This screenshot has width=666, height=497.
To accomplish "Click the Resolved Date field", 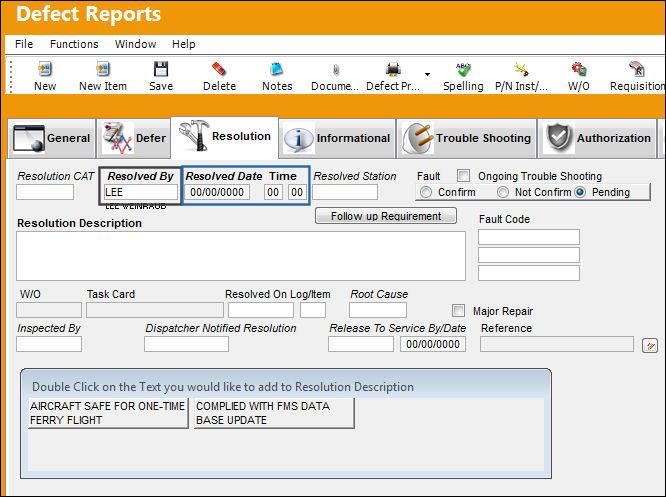I will pos(217,192).
